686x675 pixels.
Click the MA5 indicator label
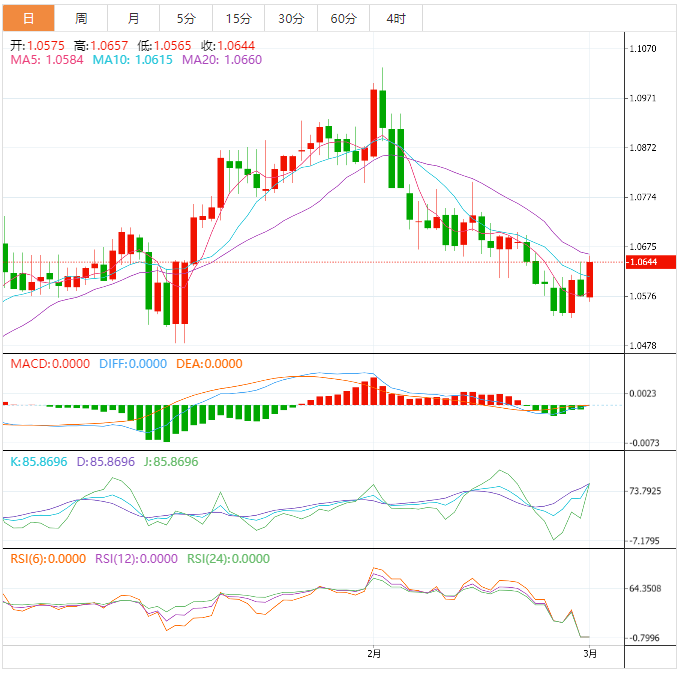[x=47, y=60]
